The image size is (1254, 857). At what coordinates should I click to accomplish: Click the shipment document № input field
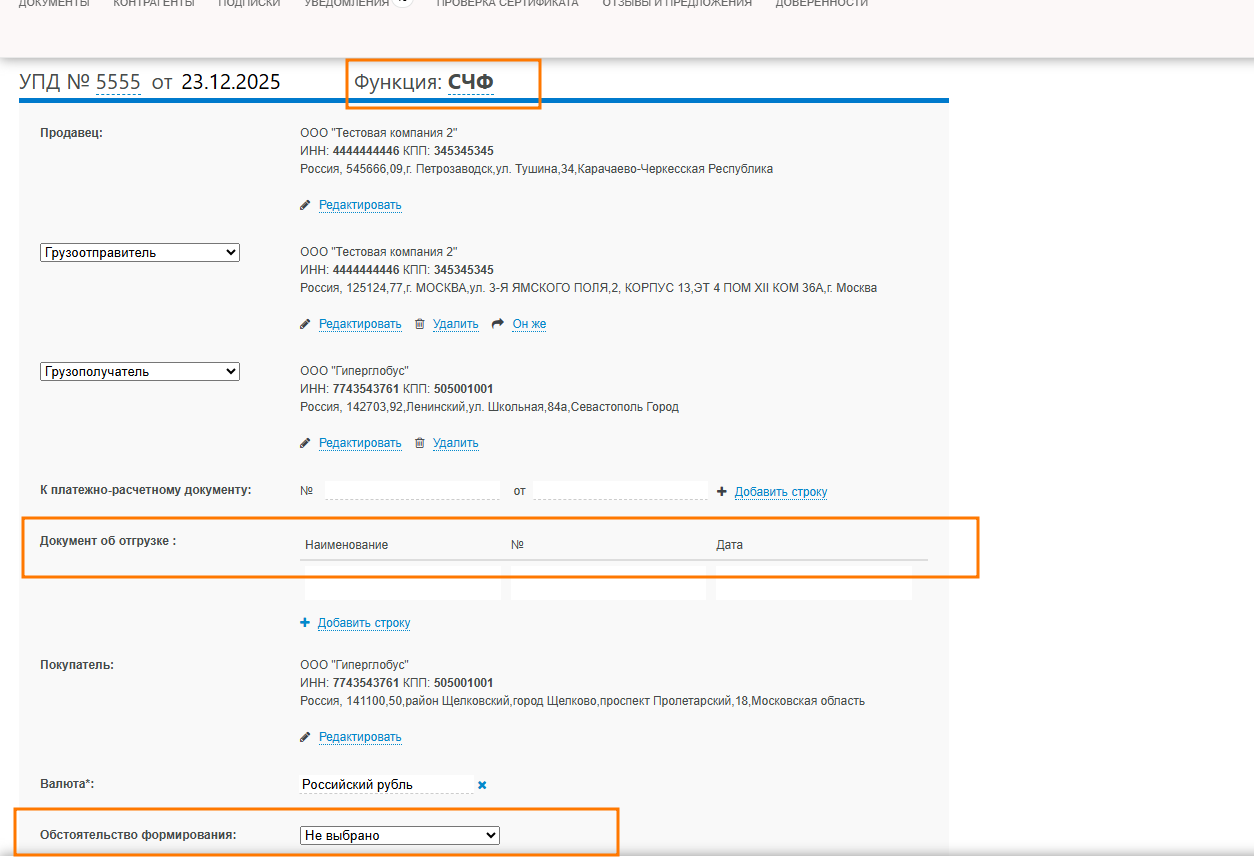pos(608,582)
